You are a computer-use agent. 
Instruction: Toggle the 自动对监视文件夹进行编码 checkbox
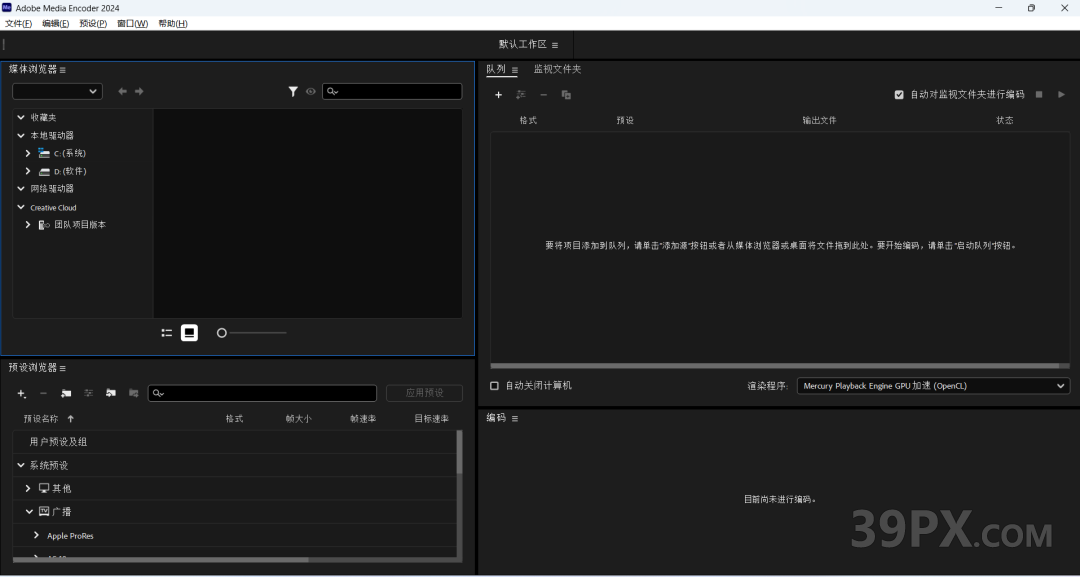[x=899, y=94]
